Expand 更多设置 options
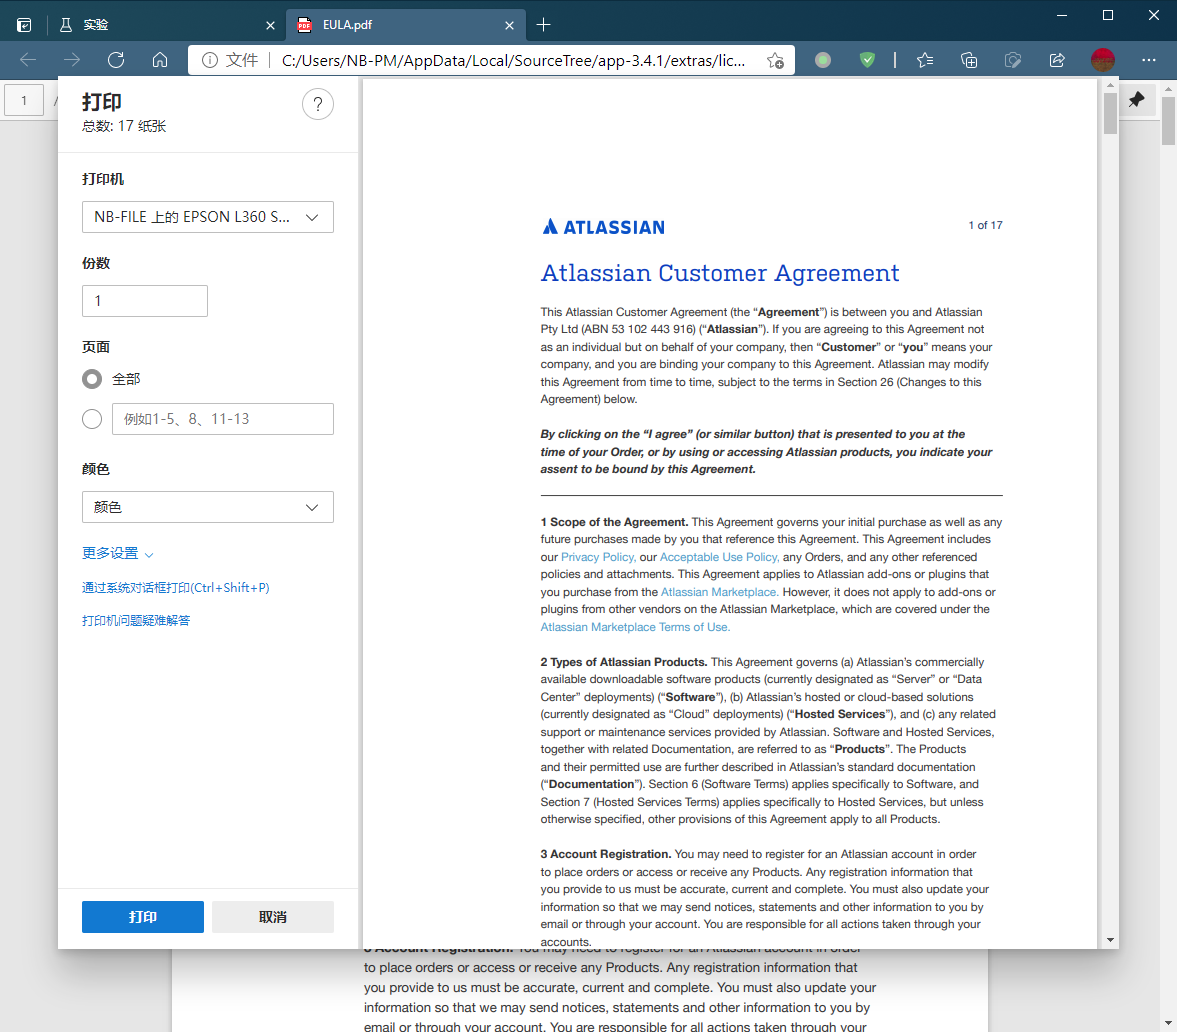This screenshot has width=1177, height=1032. click(118, 553)
